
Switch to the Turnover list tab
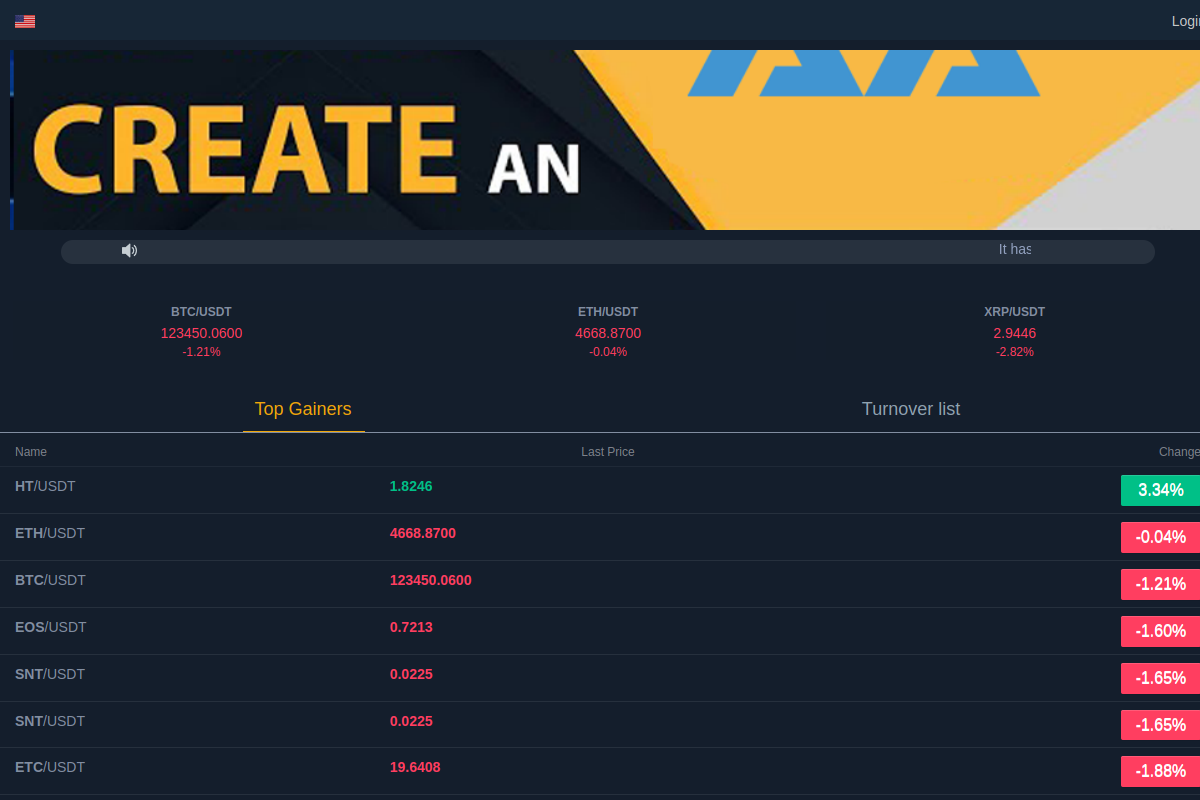pos(910,409)
